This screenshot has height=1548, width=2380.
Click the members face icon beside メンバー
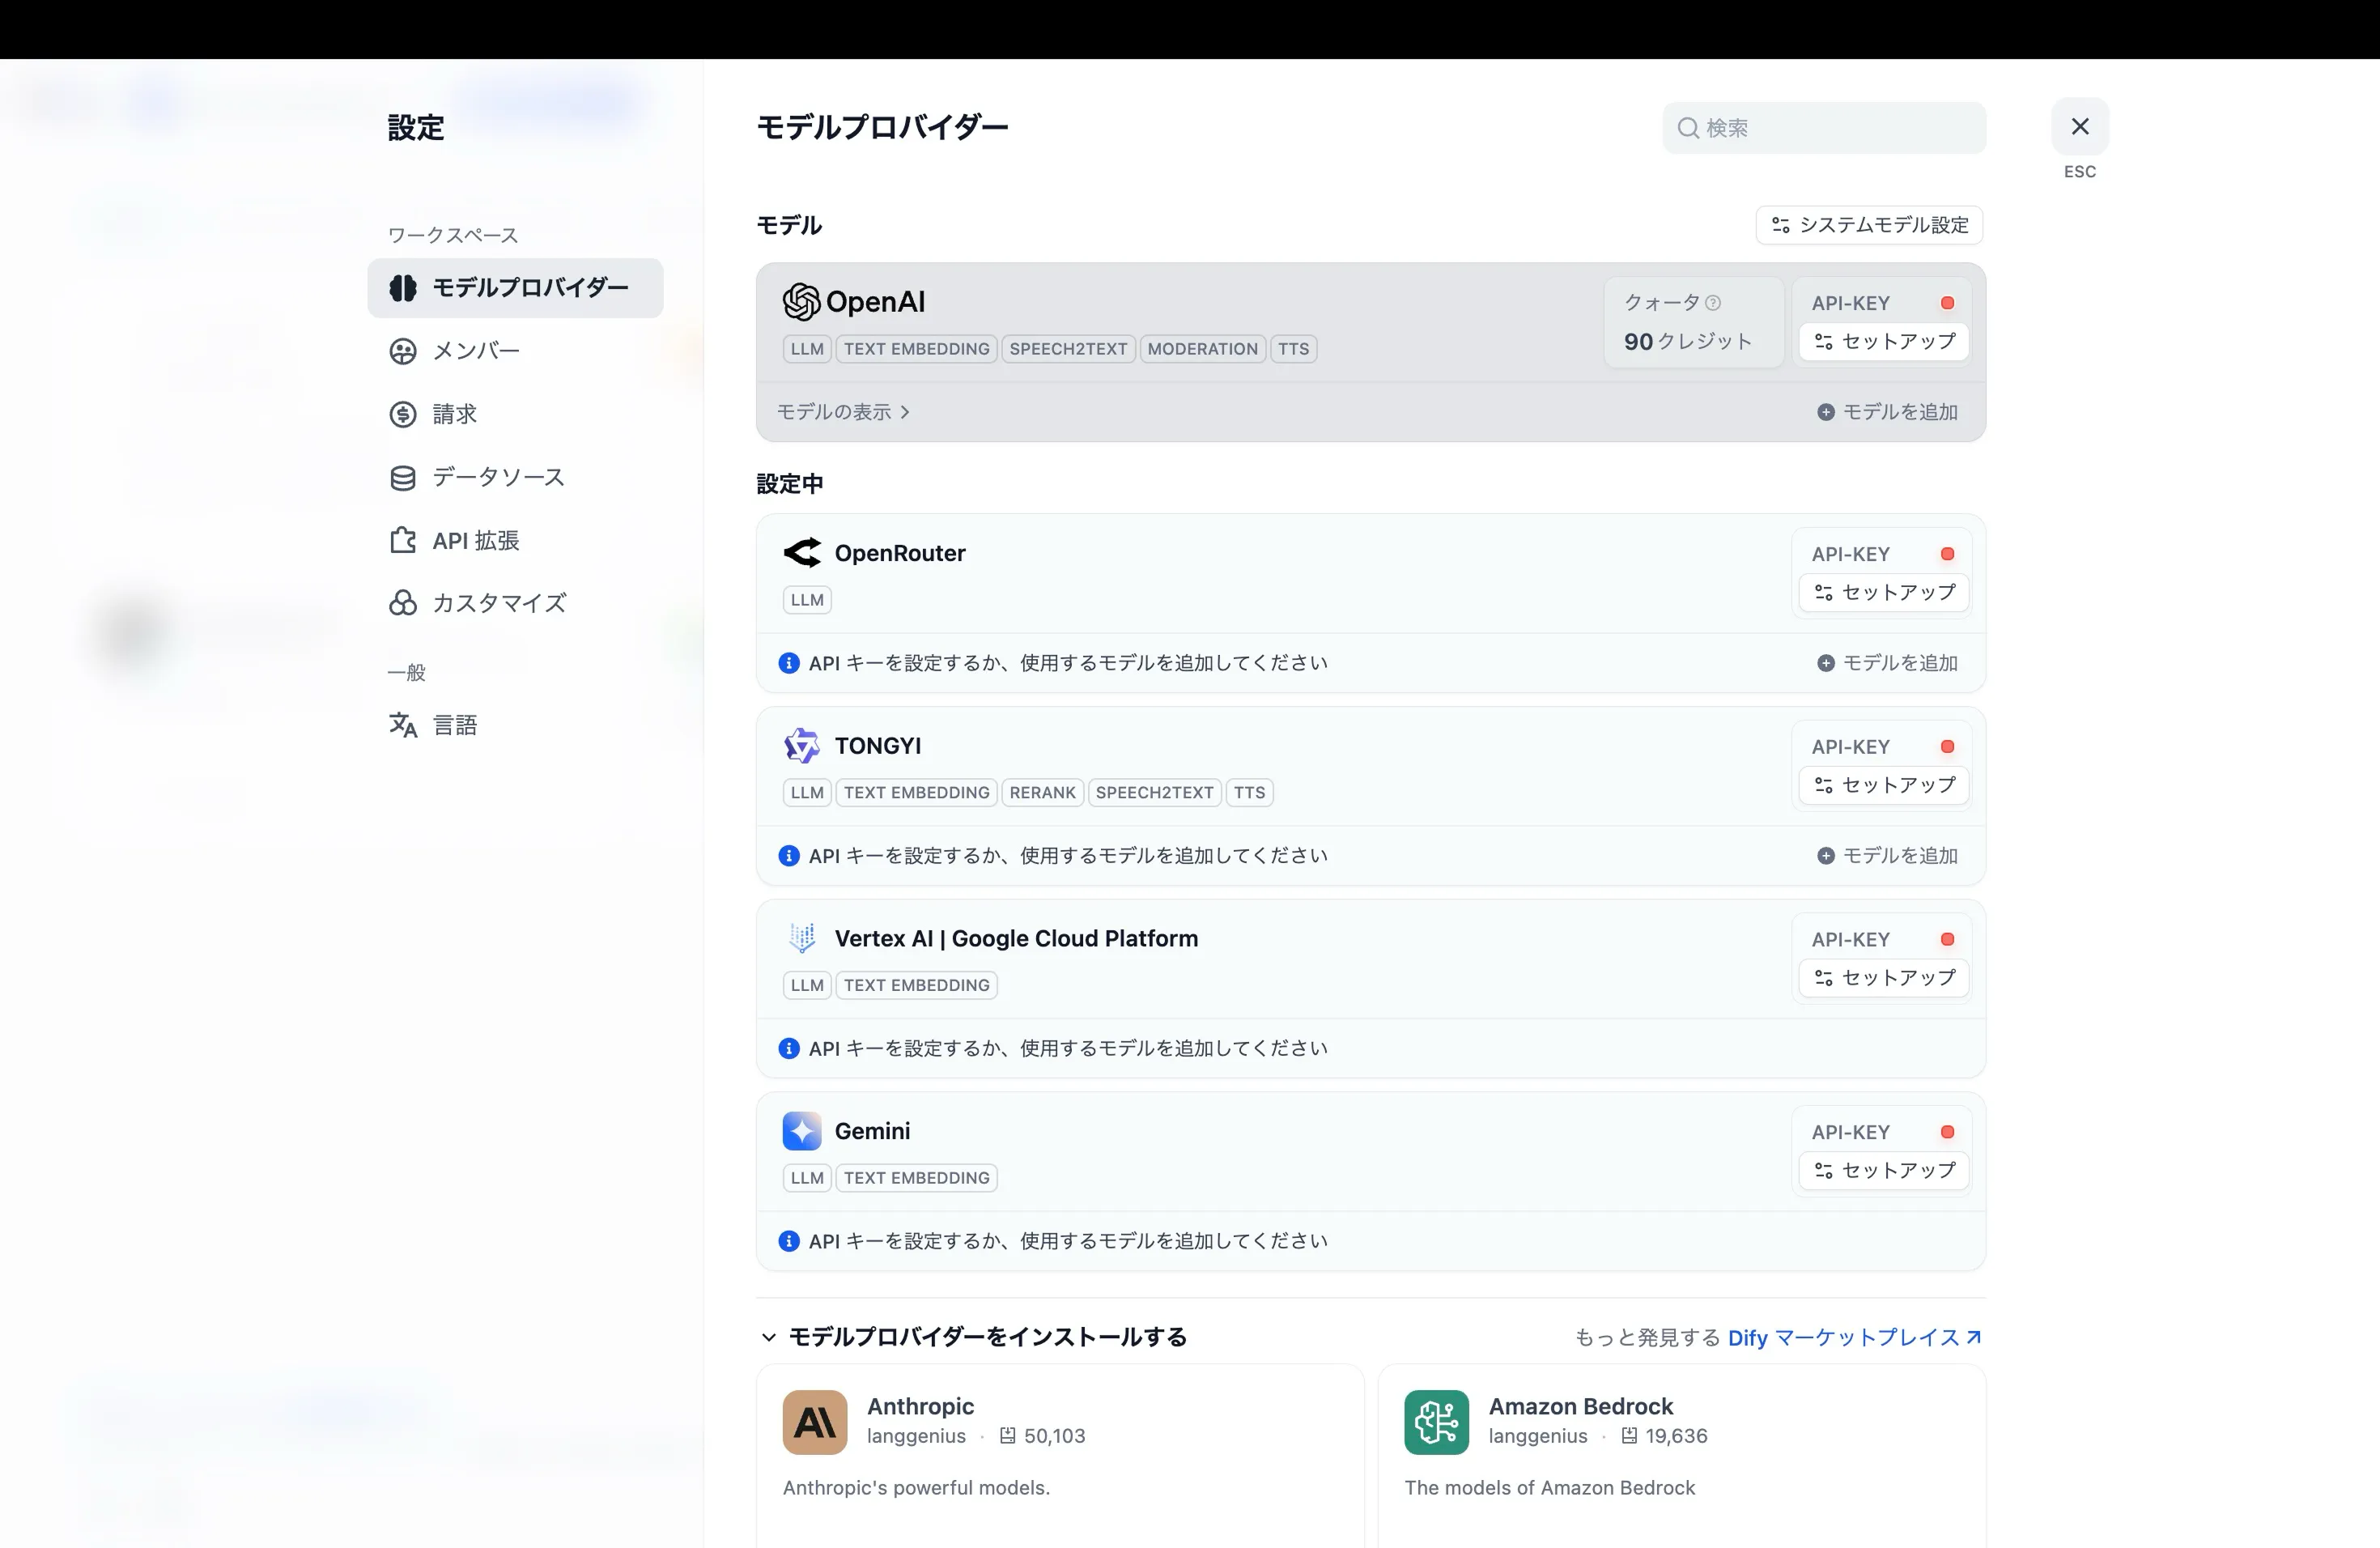[403, 351]
